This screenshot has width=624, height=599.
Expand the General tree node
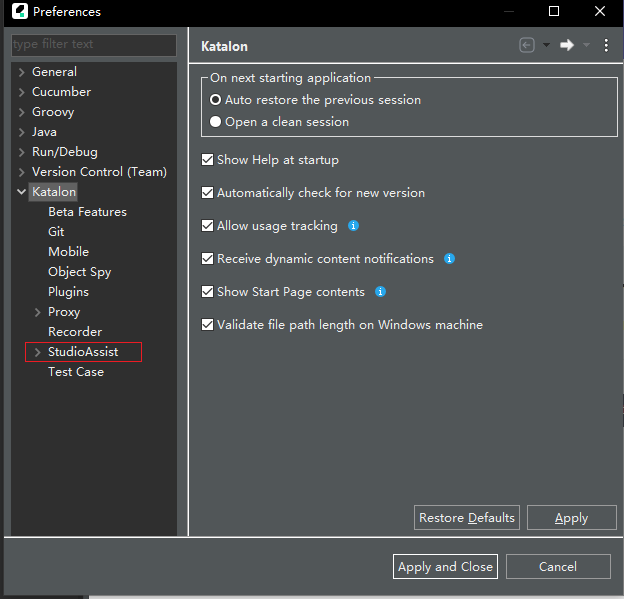point(21,72)
